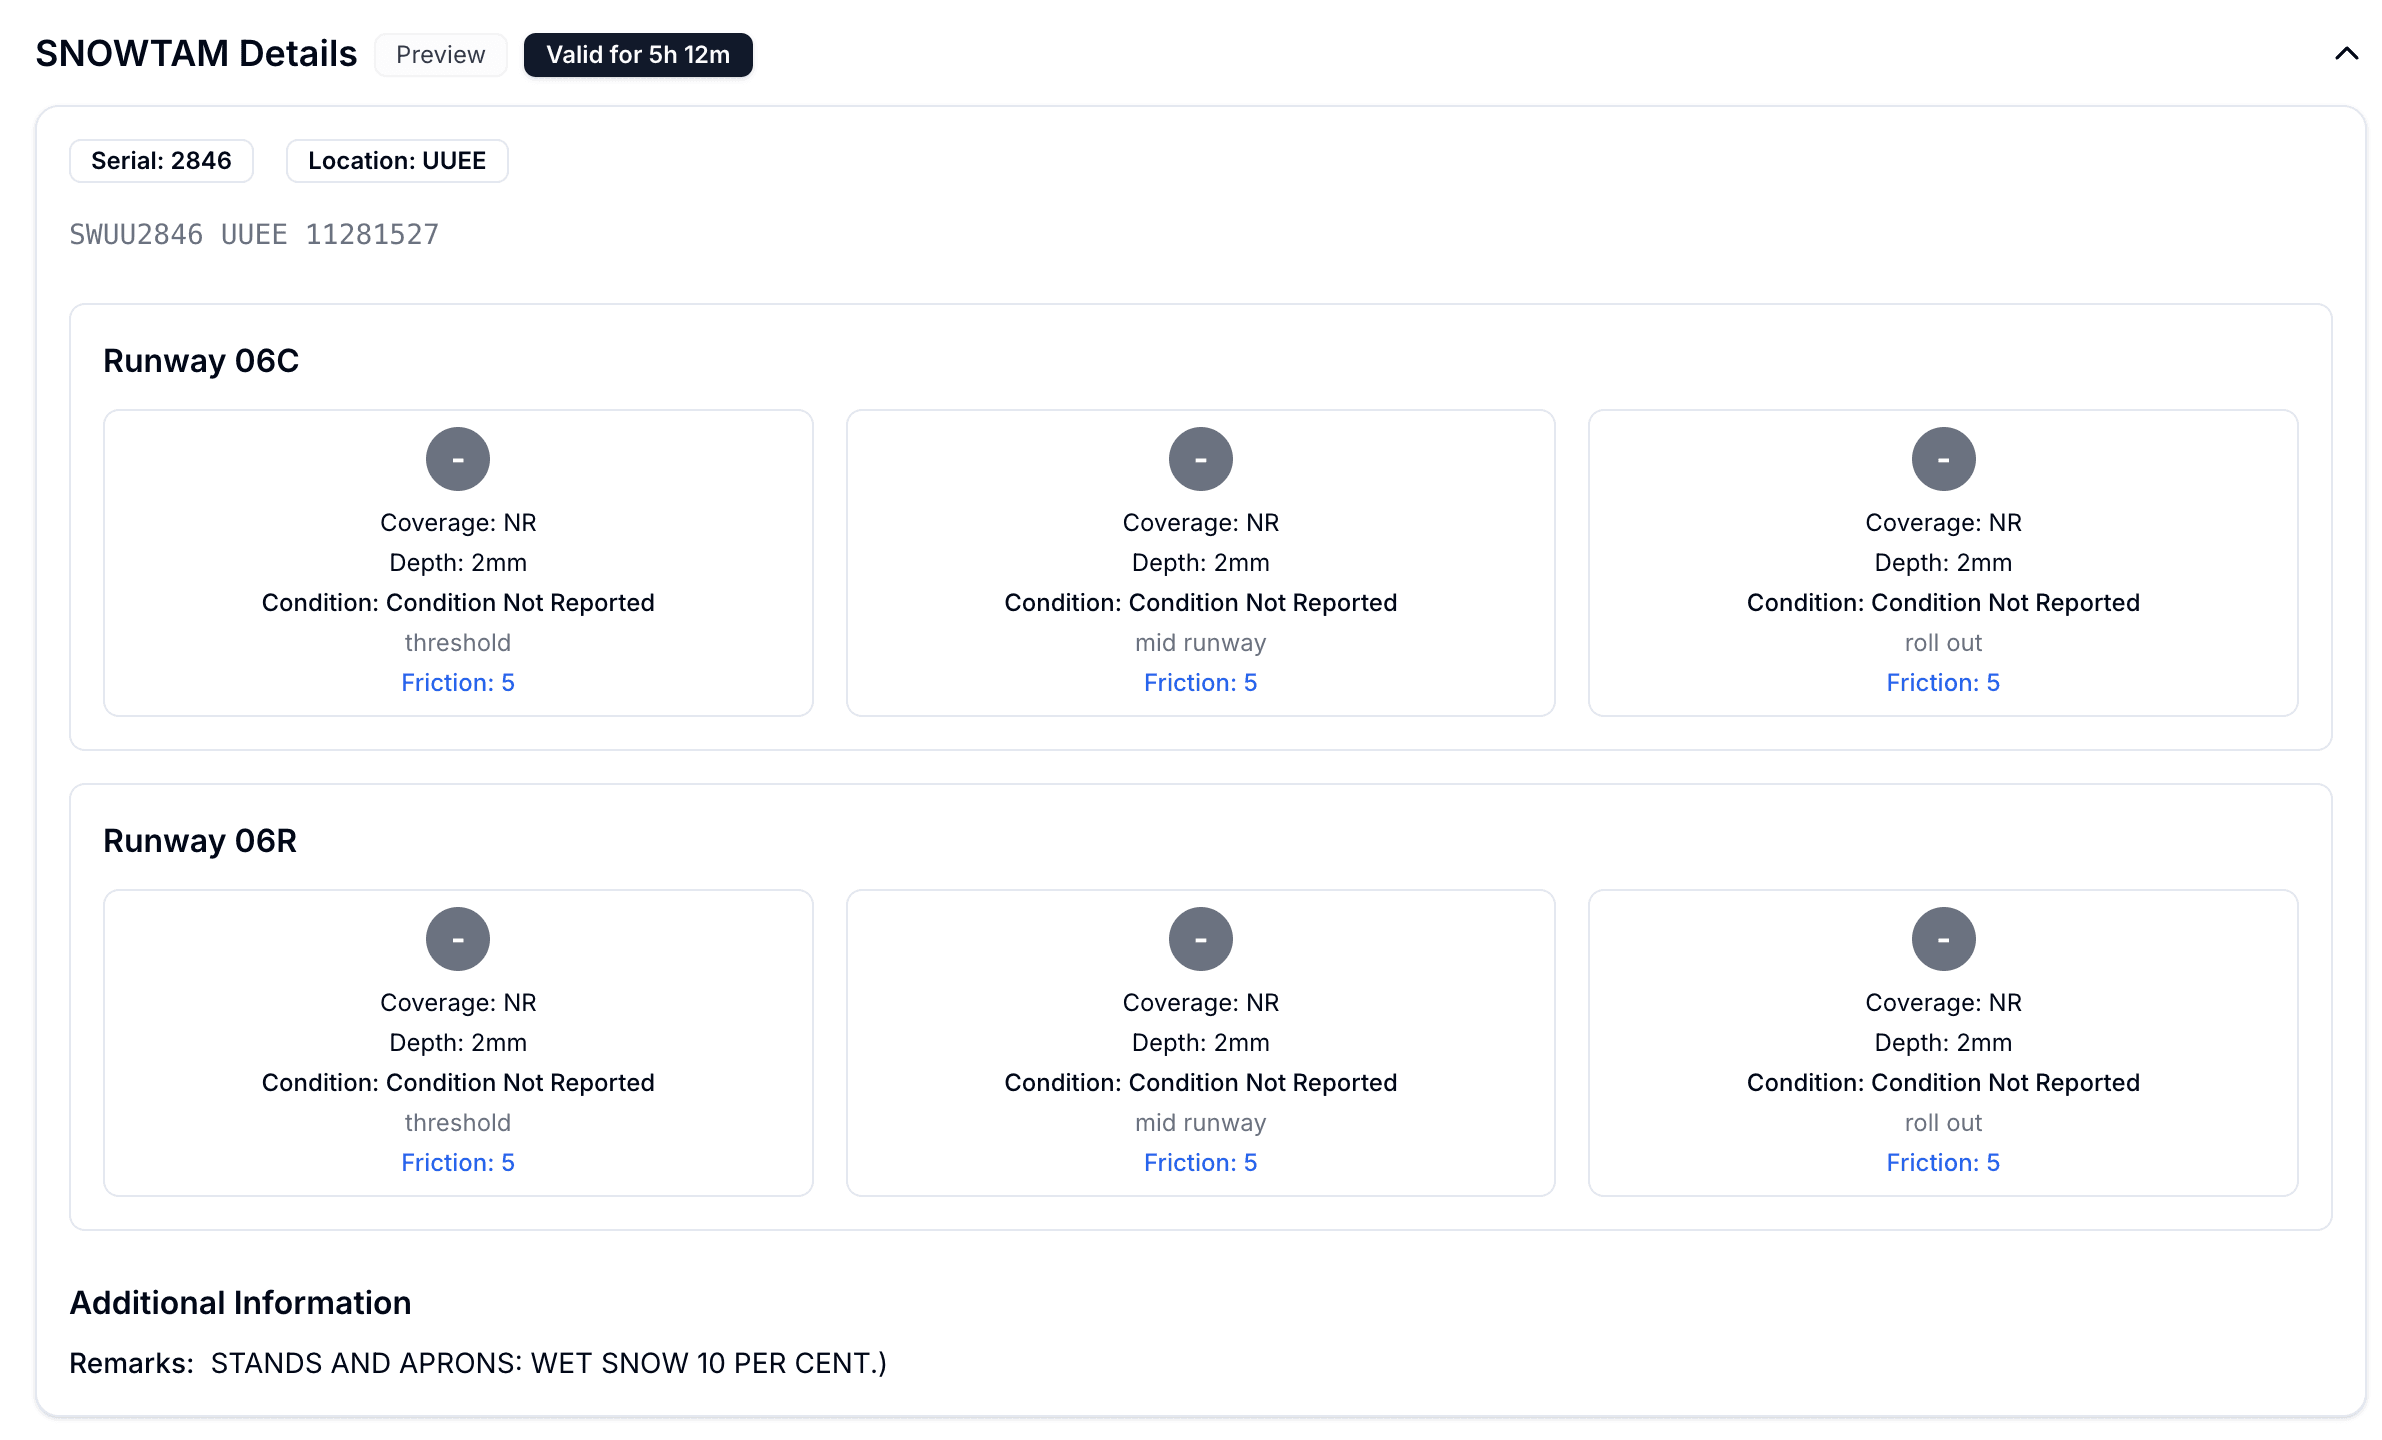Click Runway 06R roll out status icon
This screenshot has width=2382, height=1440.
(x=1943, y=939)
